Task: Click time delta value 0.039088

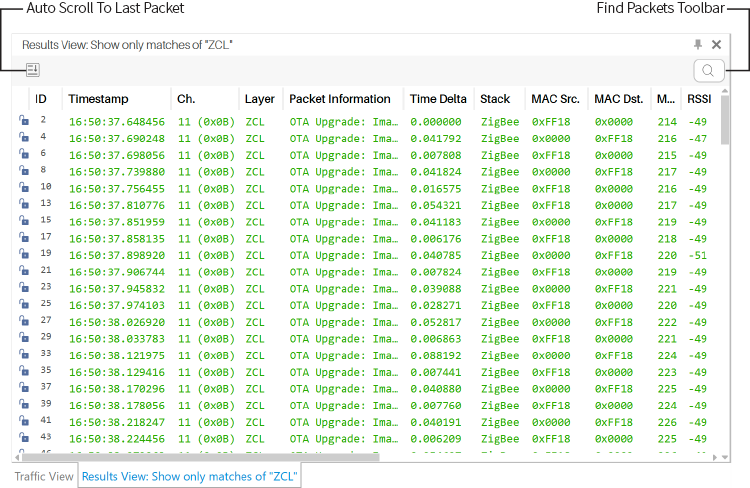Action: (436, 289)
